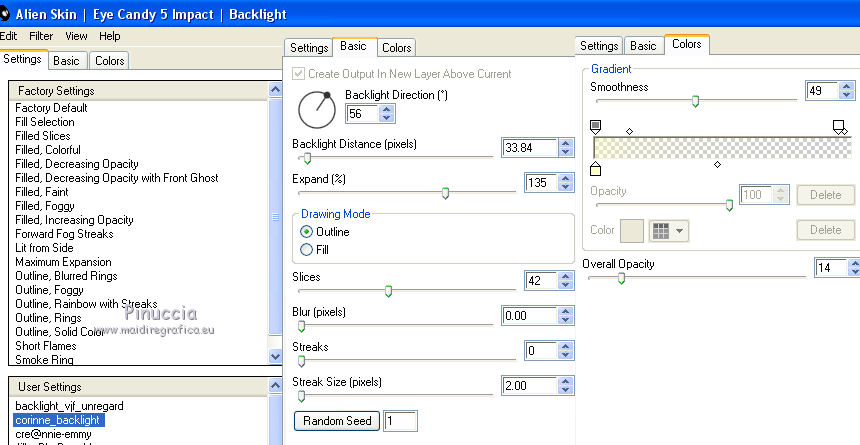Image resolution: width=860 pixels, height=445 pixels.
Task: Select Forward Fog Streaks preset
Action: pyautogui.click(x=64, y=234)
